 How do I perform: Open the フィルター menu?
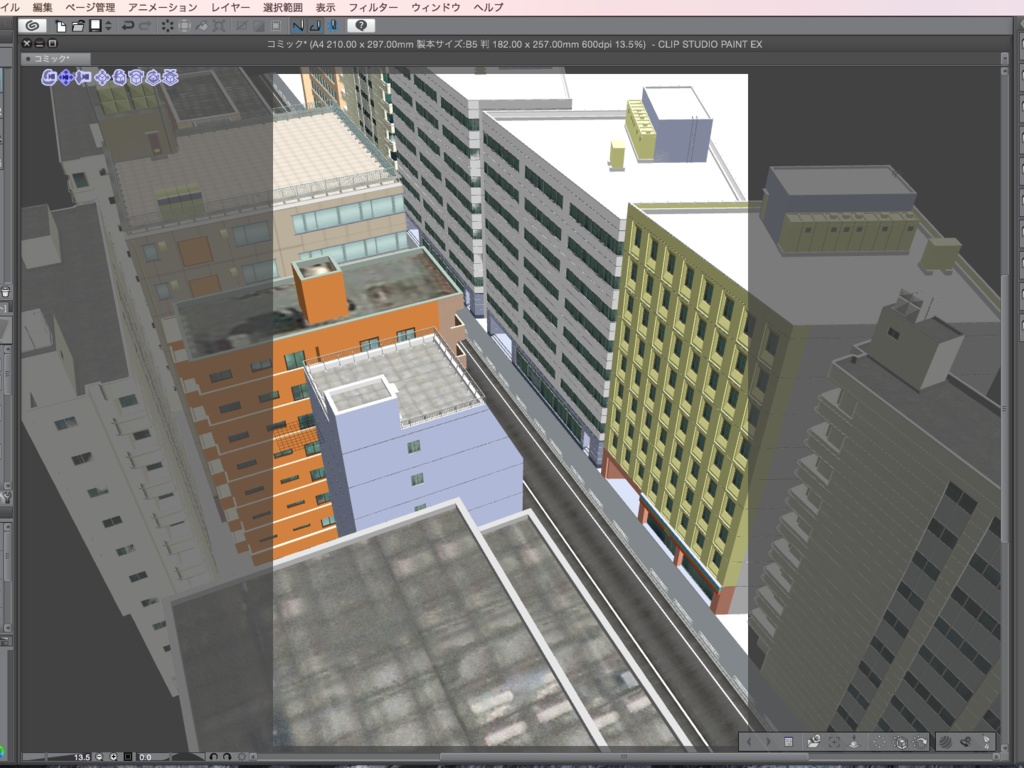373,7
